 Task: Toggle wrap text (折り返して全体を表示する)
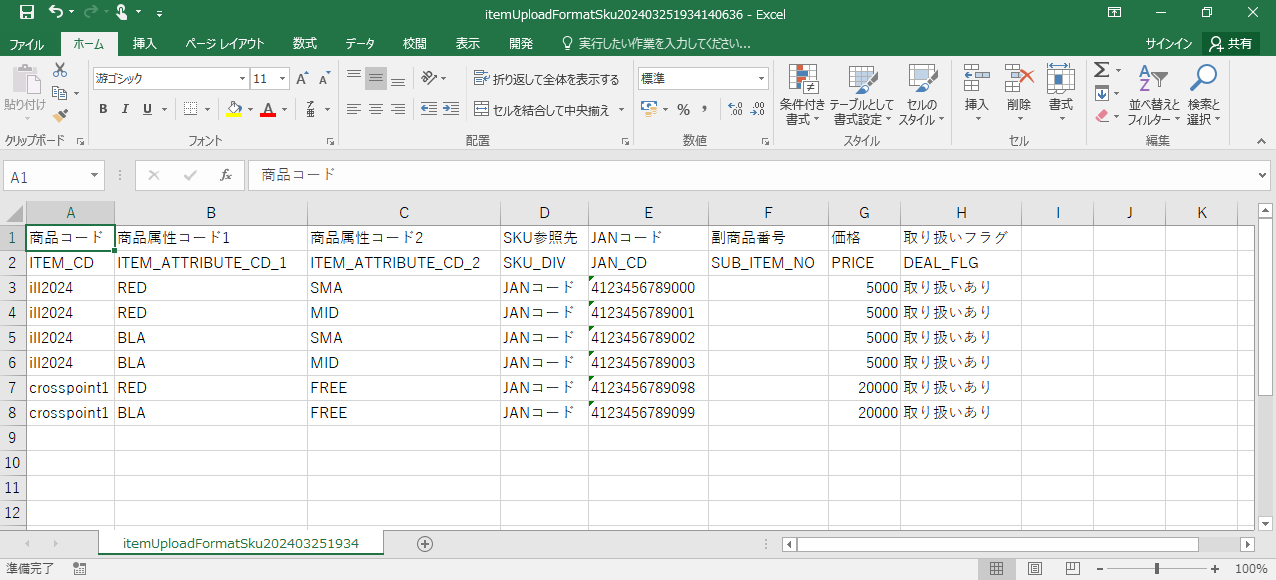pos(546,79)
